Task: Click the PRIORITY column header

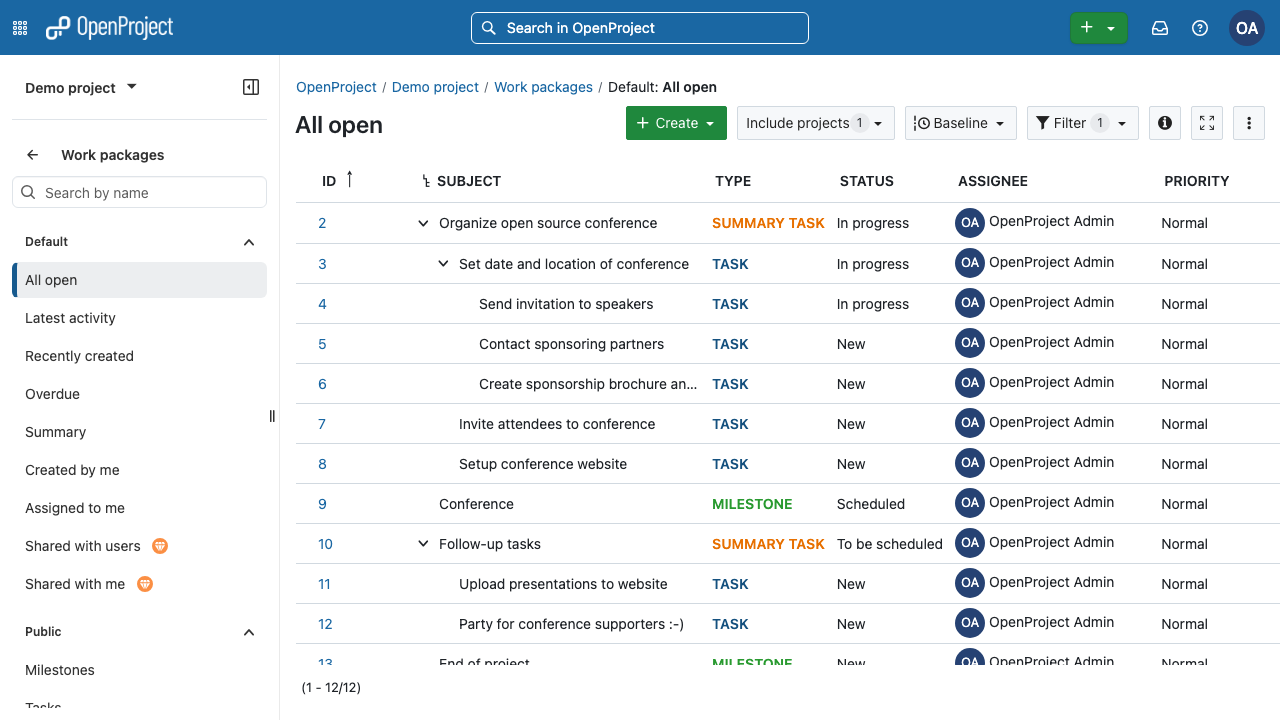Action: coord(1197,181)
